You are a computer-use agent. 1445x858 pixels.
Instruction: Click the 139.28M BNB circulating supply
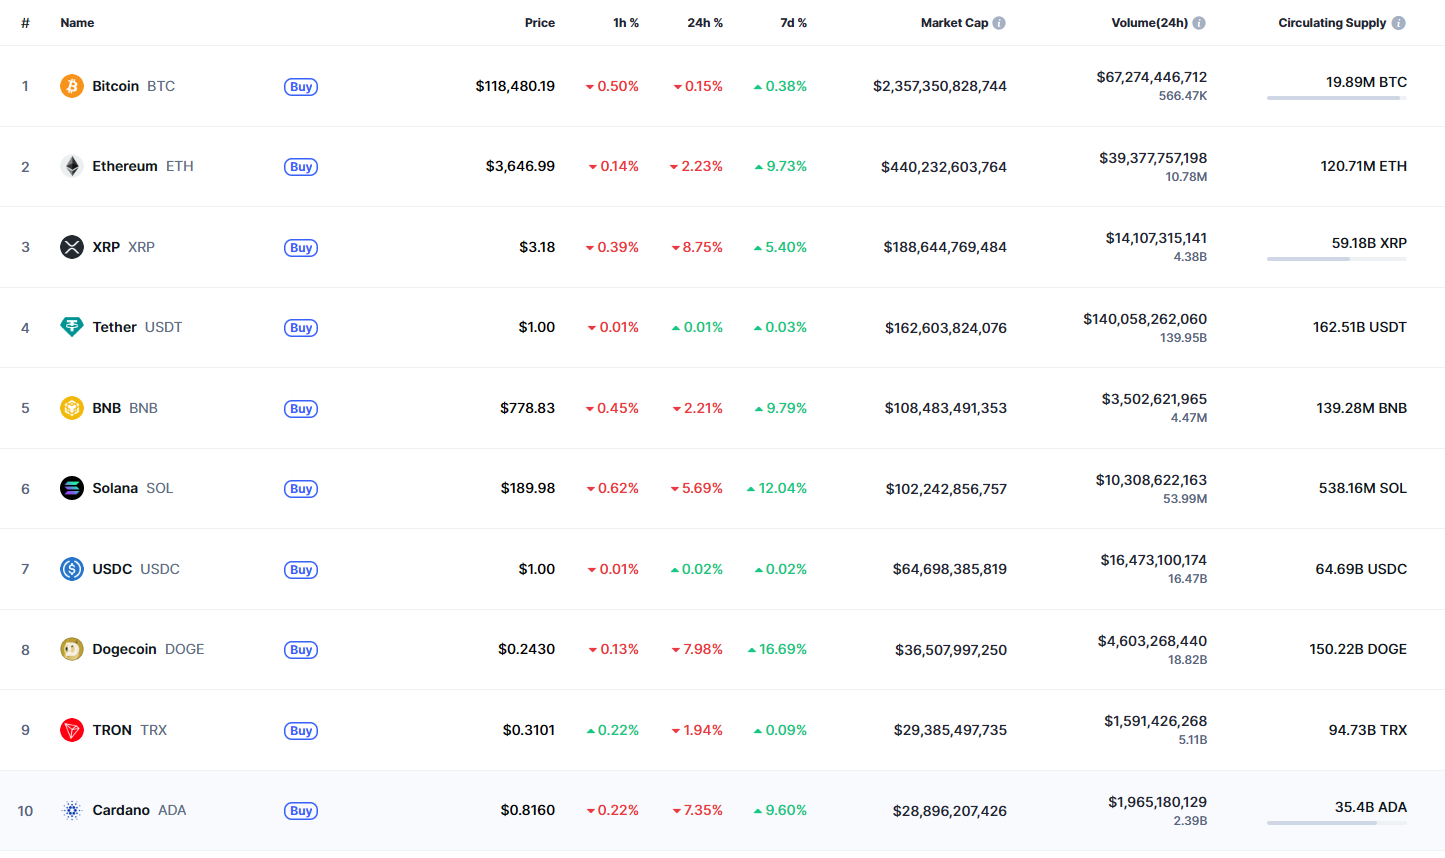[1361, 408]
